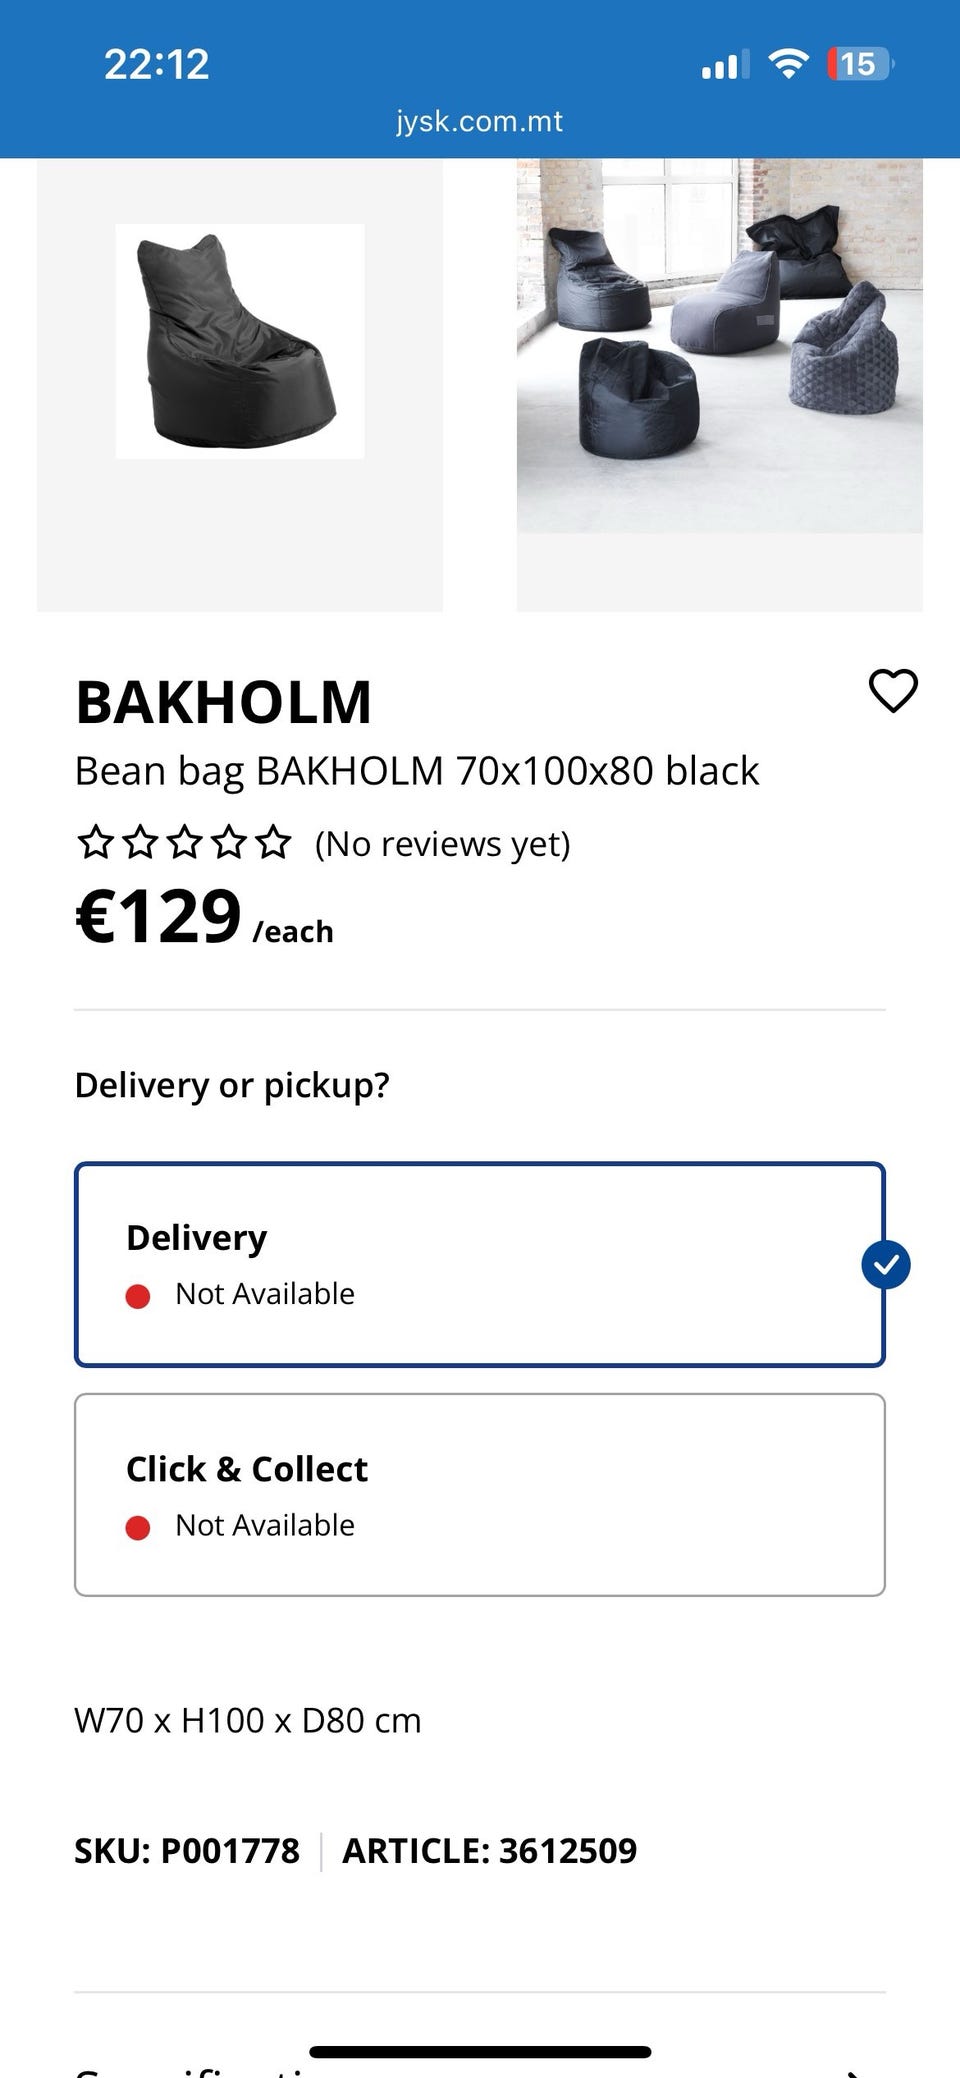Open the single black bean bag photo
Image resolution: width=960 pixels, height=2078 pixels.
tap(240, 342)
